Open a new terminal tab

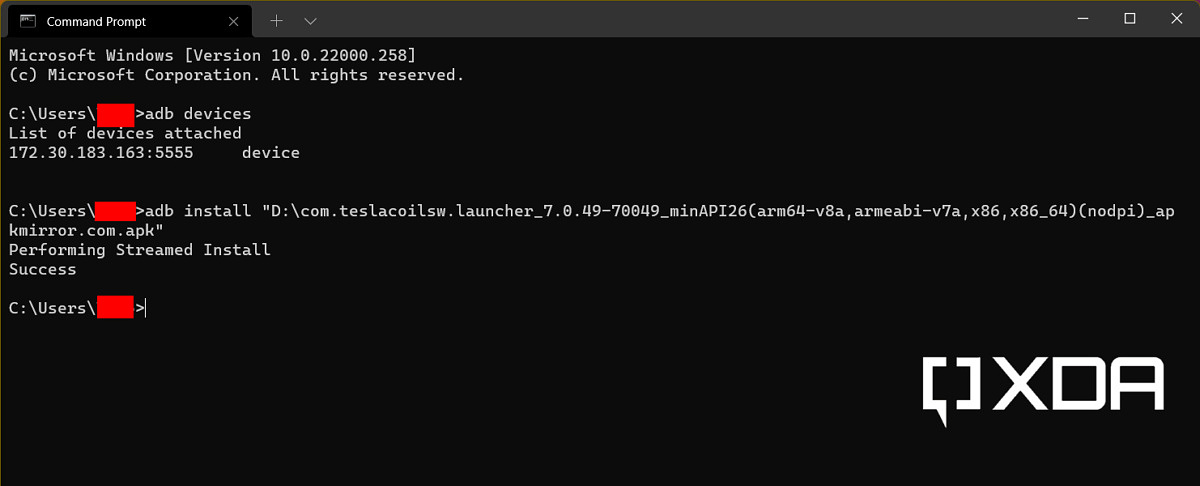(x=277, y=21)
